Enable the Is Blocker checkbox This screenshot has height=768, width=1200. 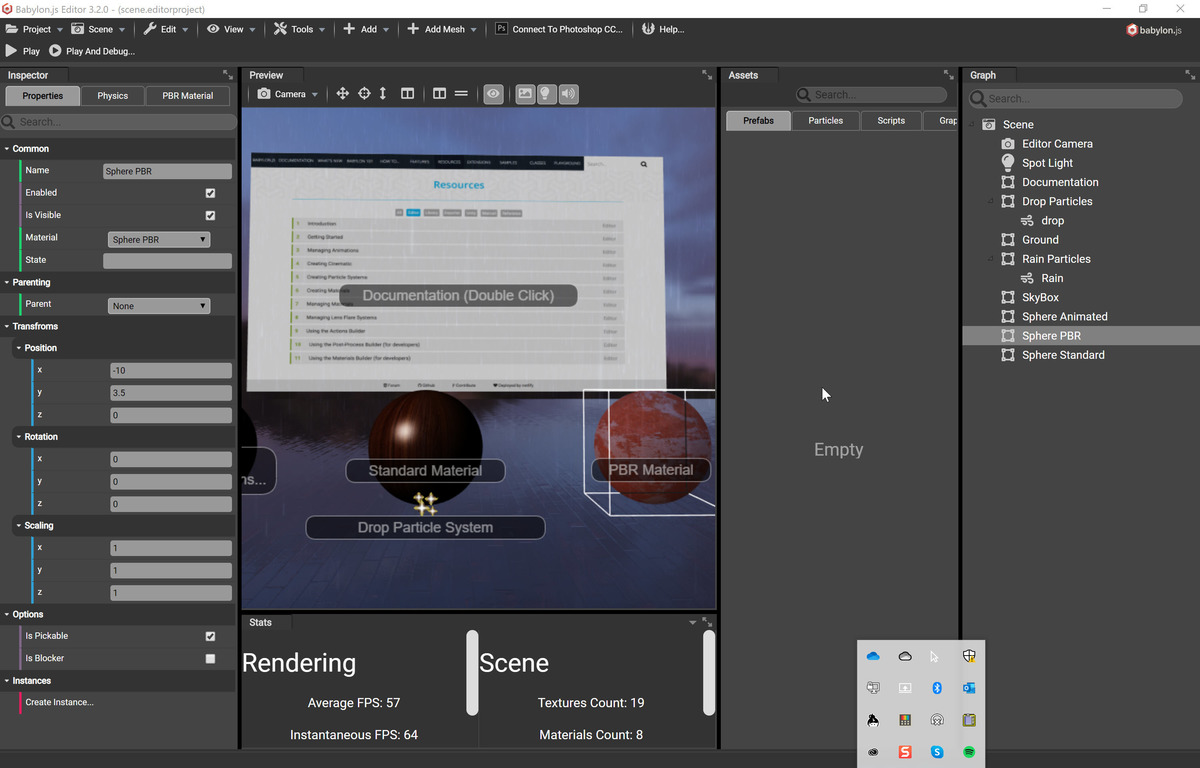click(210, 659)
